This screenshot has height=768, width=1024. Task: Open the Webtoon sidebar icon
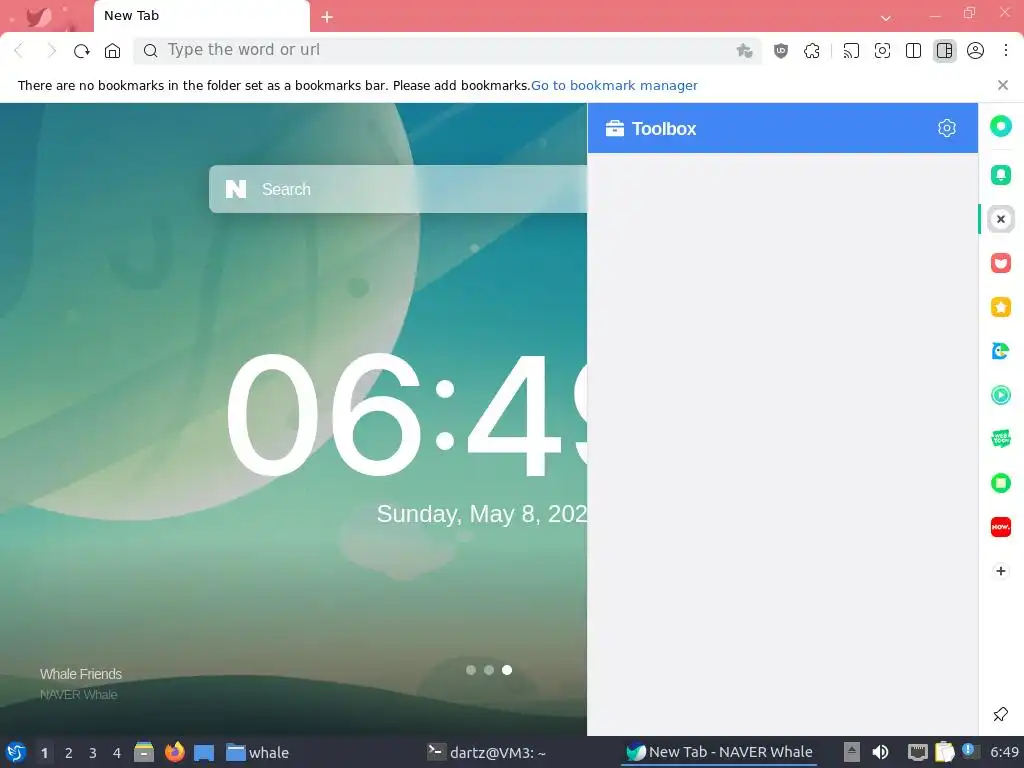1000,438
